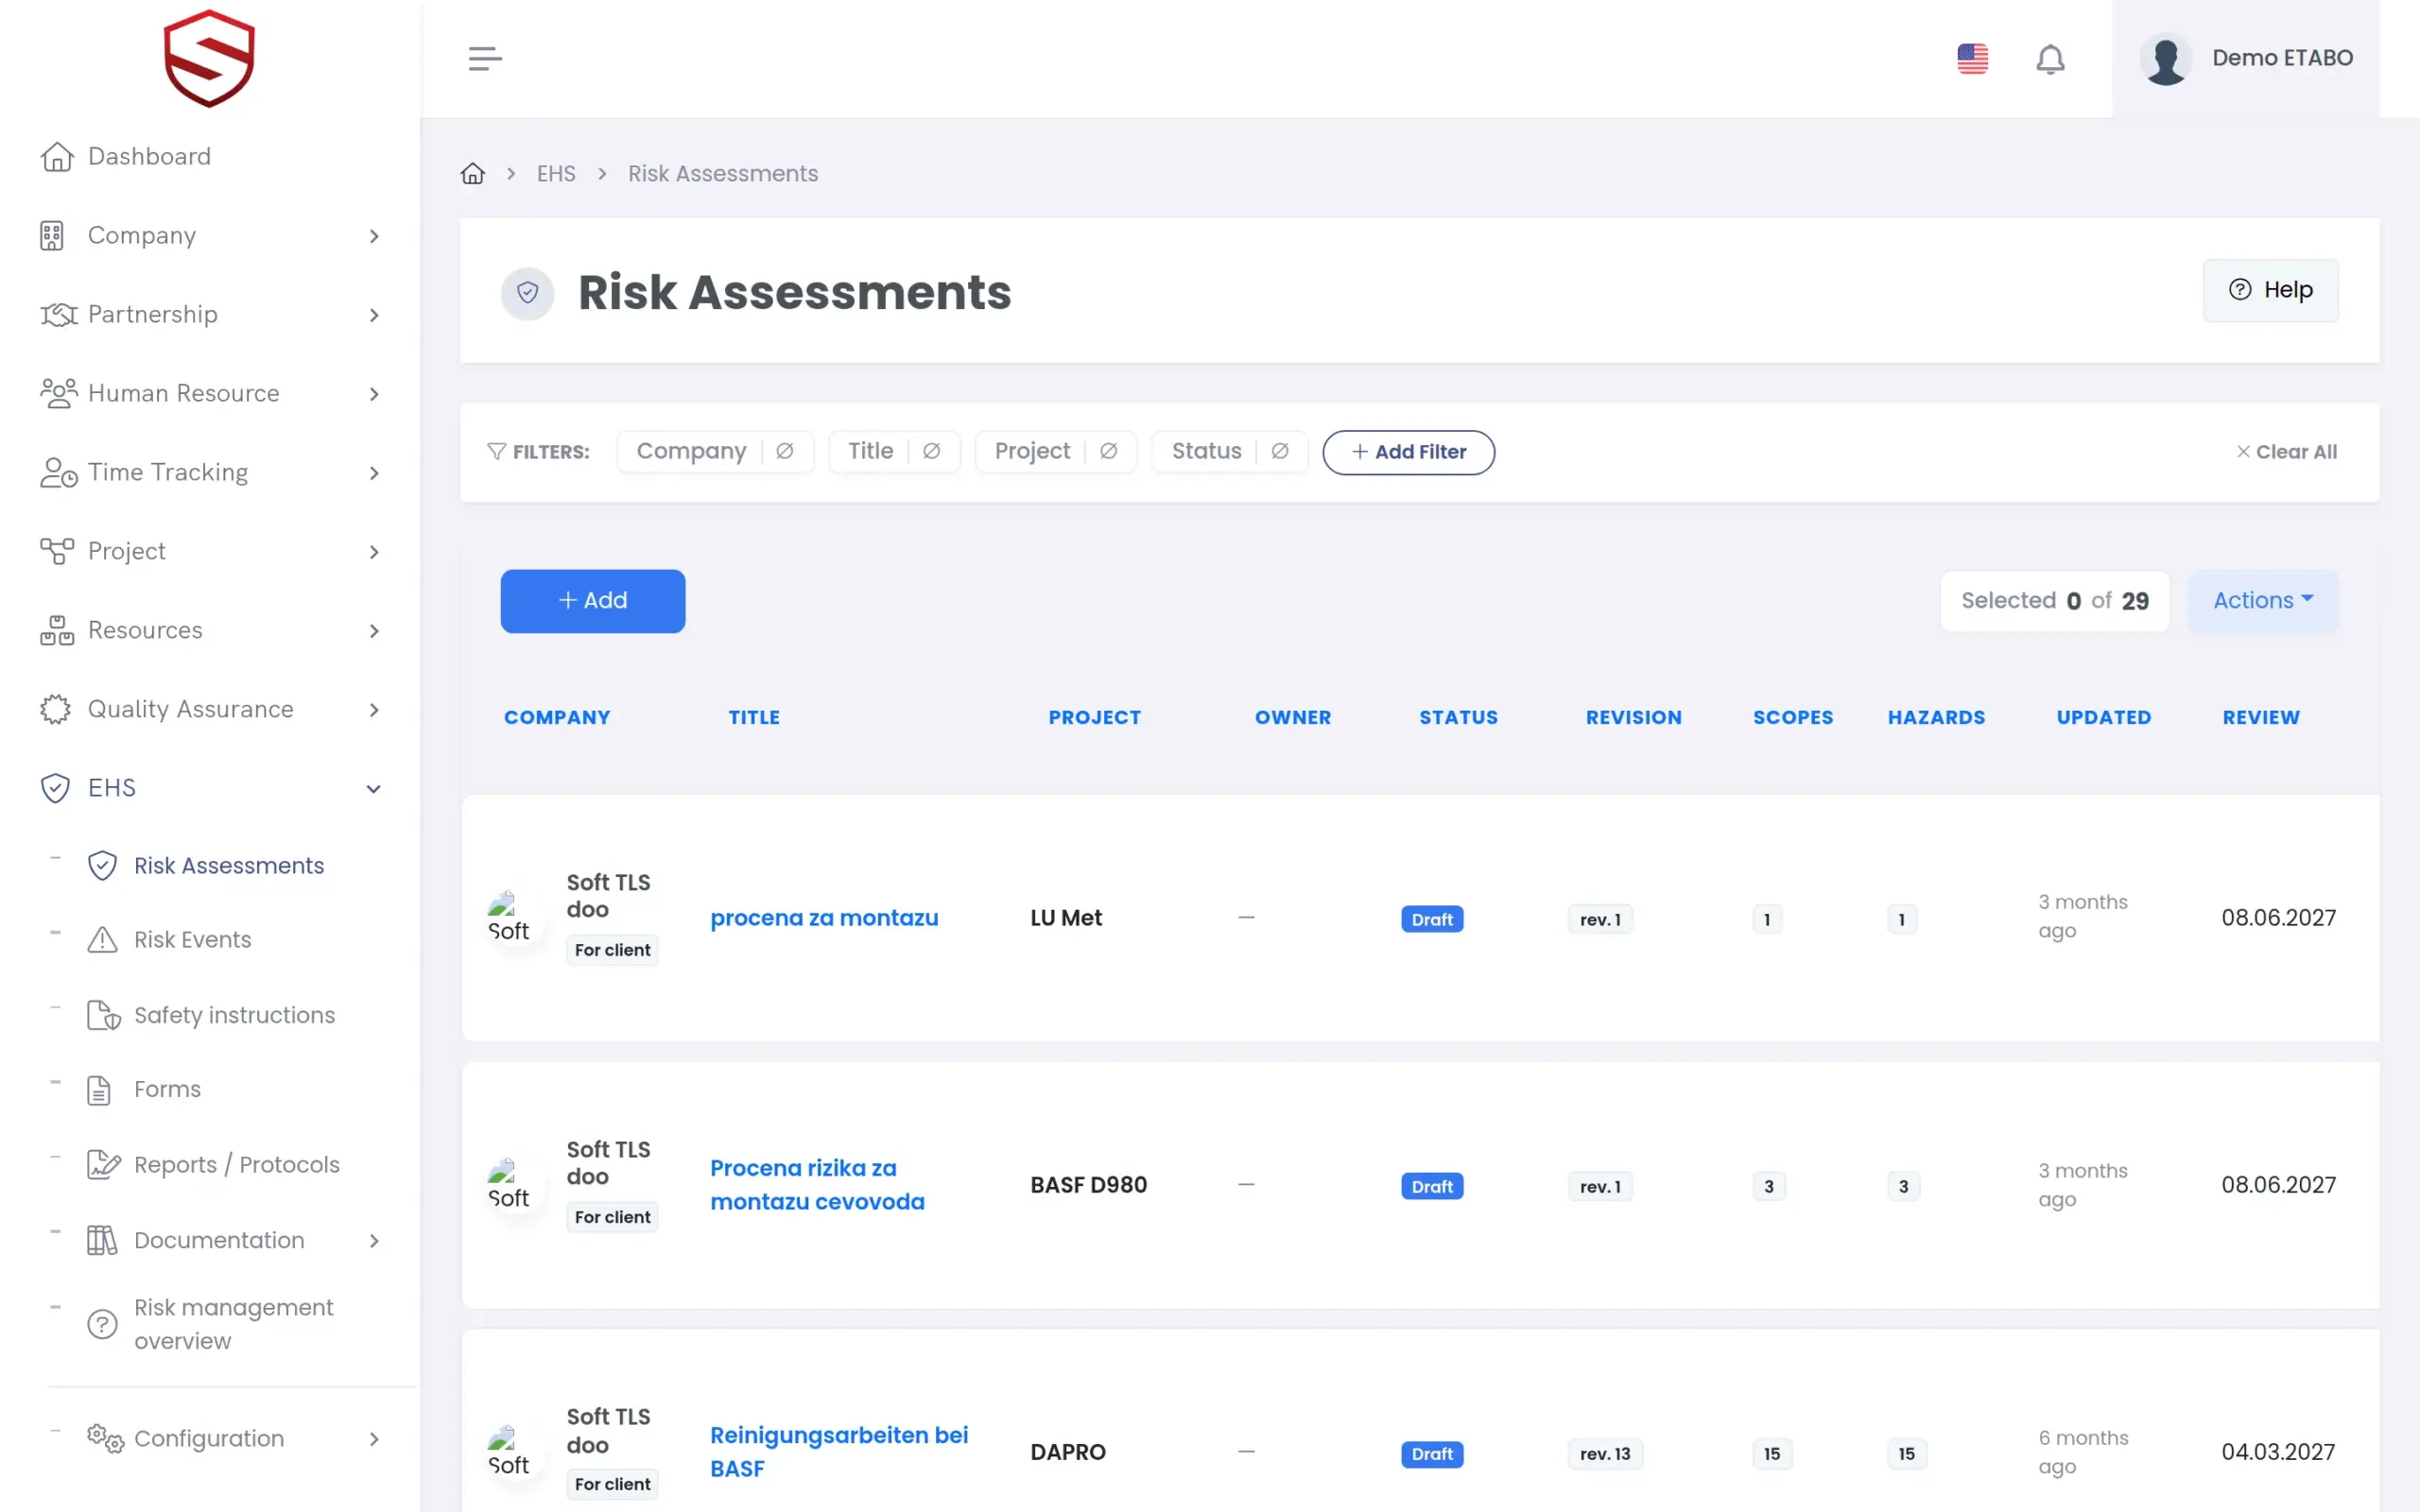Toggle the sidebar hamburger menu icon
Image resolution: width=2420 pixels, height=1512 pixels.
[485, 58]
